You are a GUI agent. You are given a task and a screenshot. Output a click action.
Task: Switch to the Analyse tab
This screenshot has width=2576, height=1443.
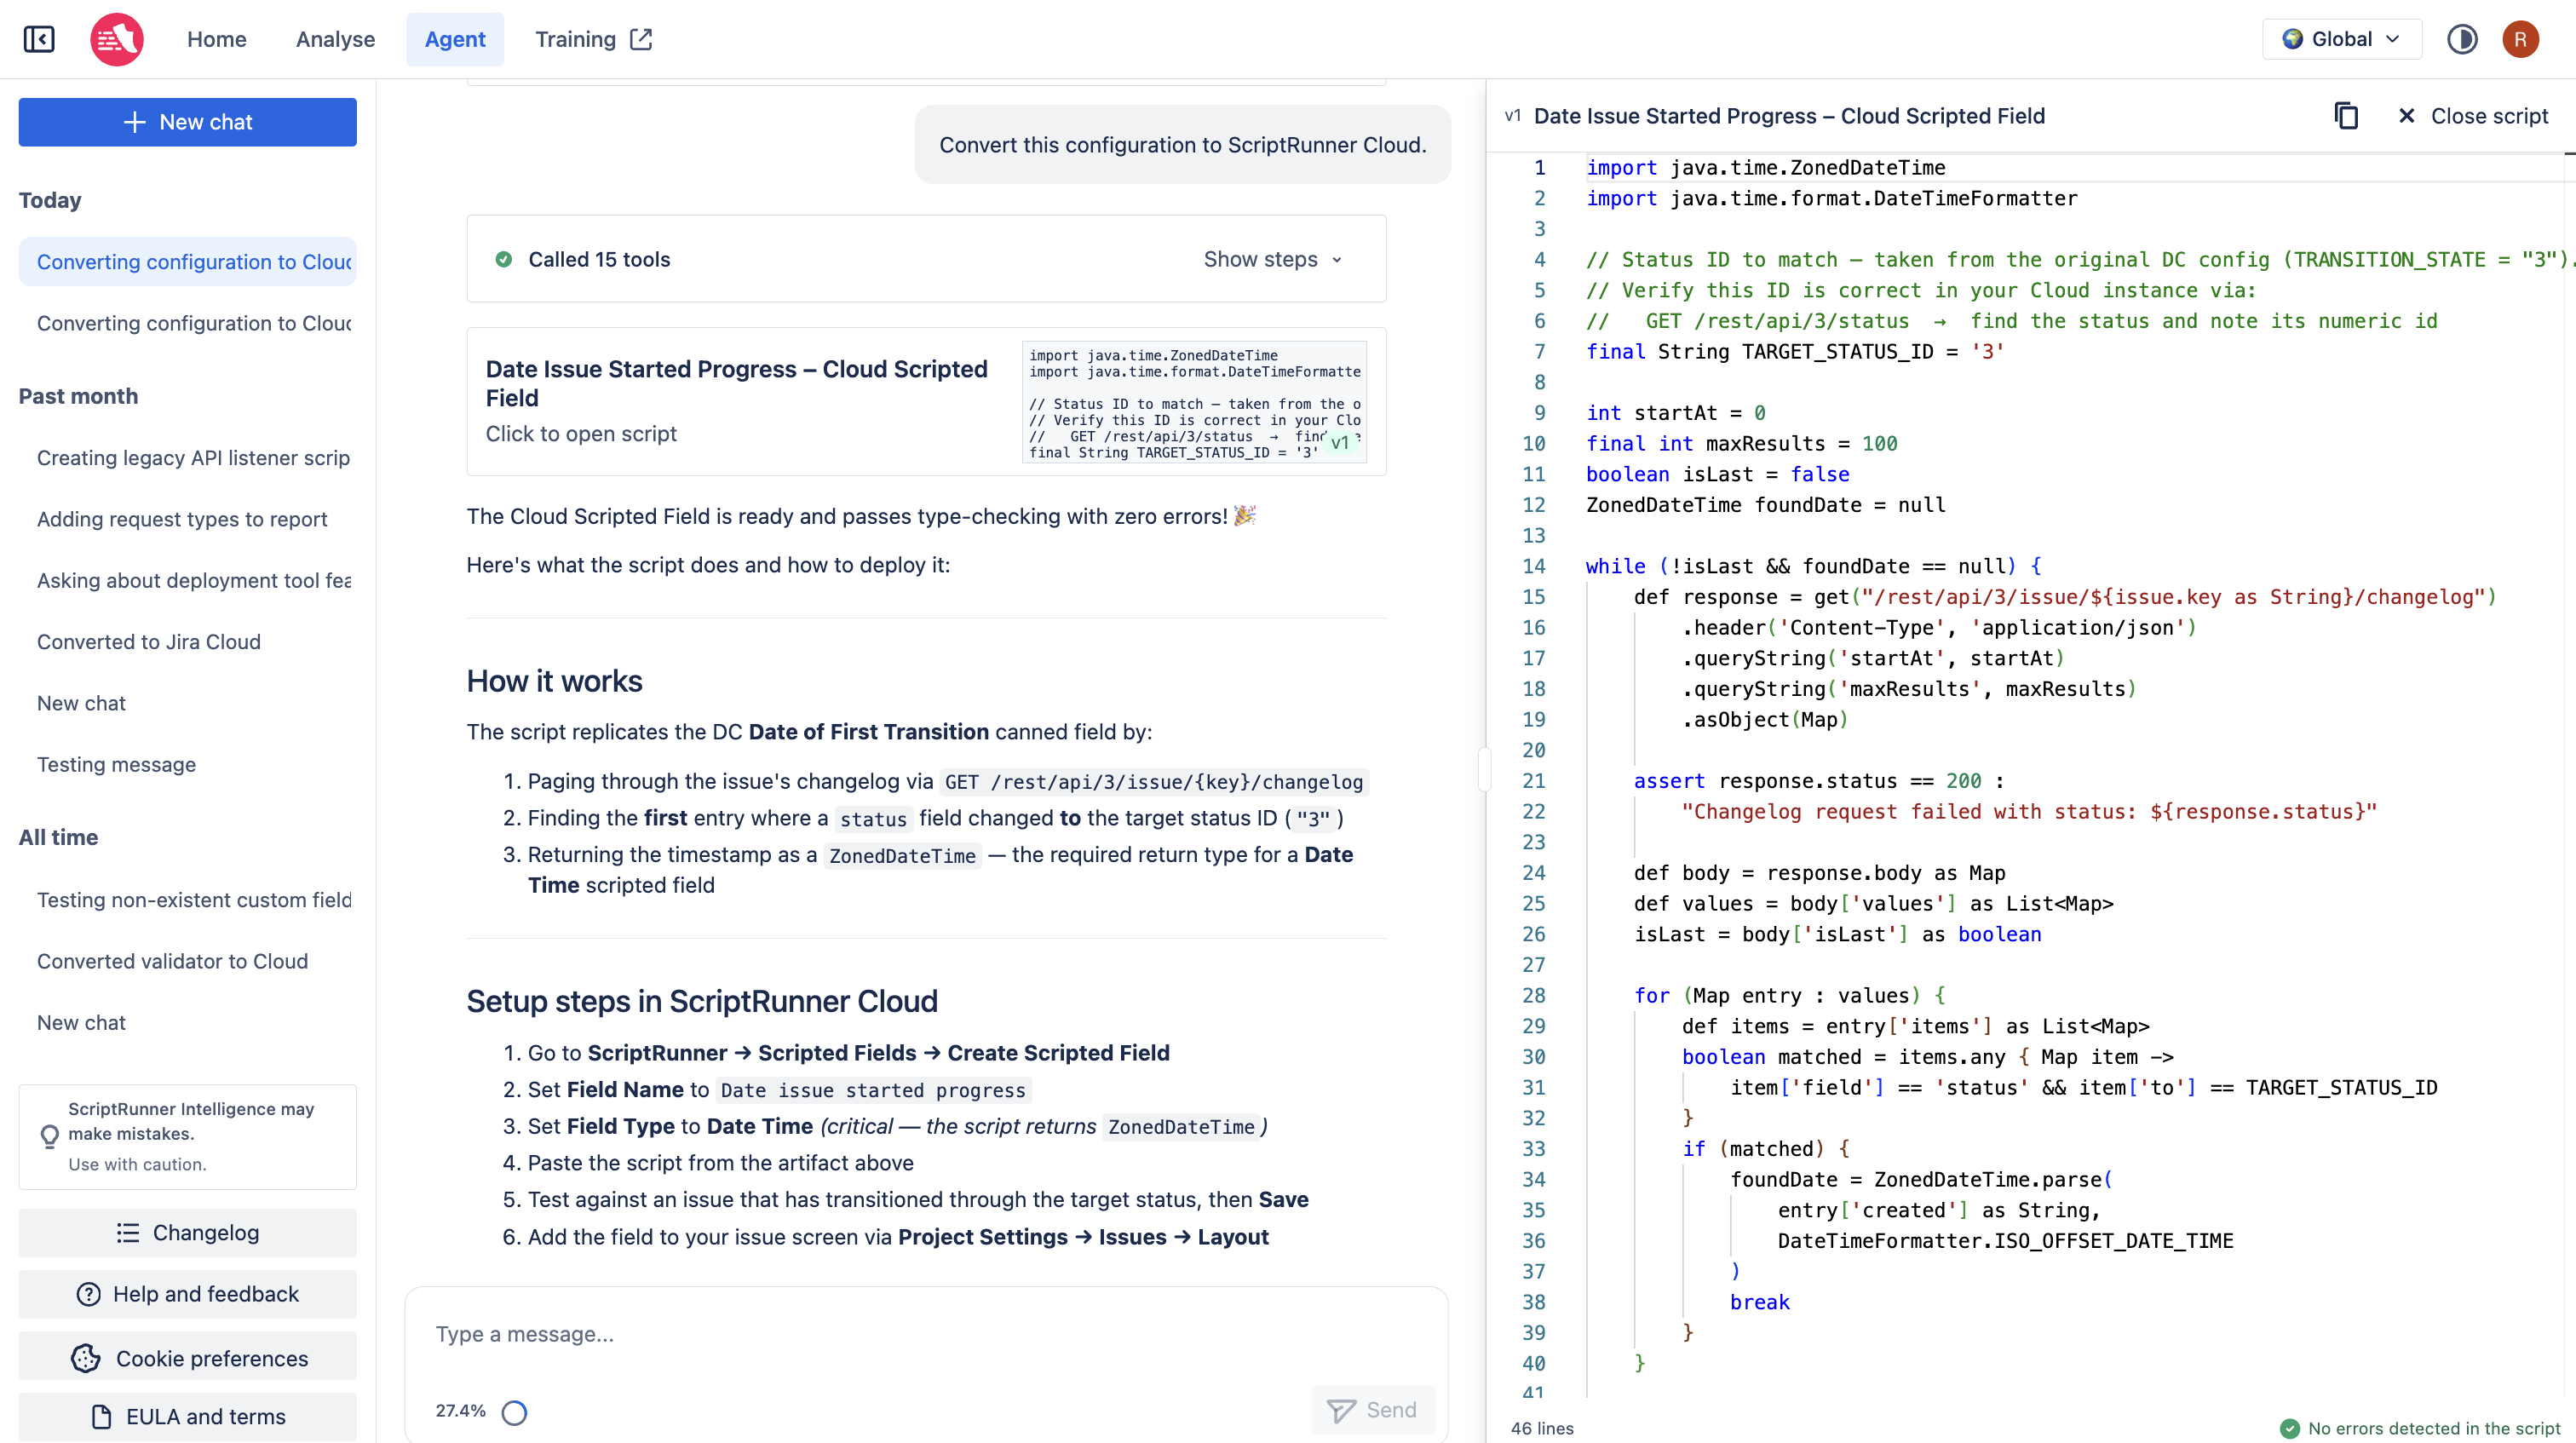tap(335, 39)
